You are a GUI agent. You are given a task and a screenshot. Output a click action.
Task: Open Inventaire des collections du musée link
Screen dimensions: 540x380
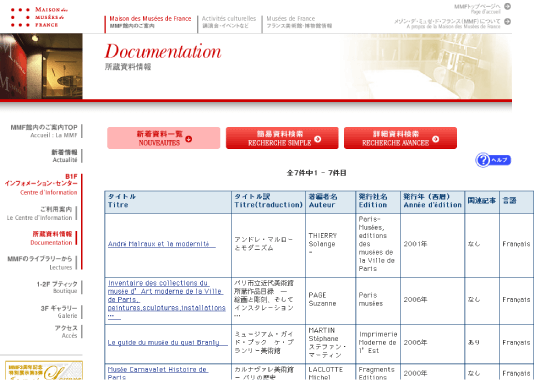coord(167,299)
